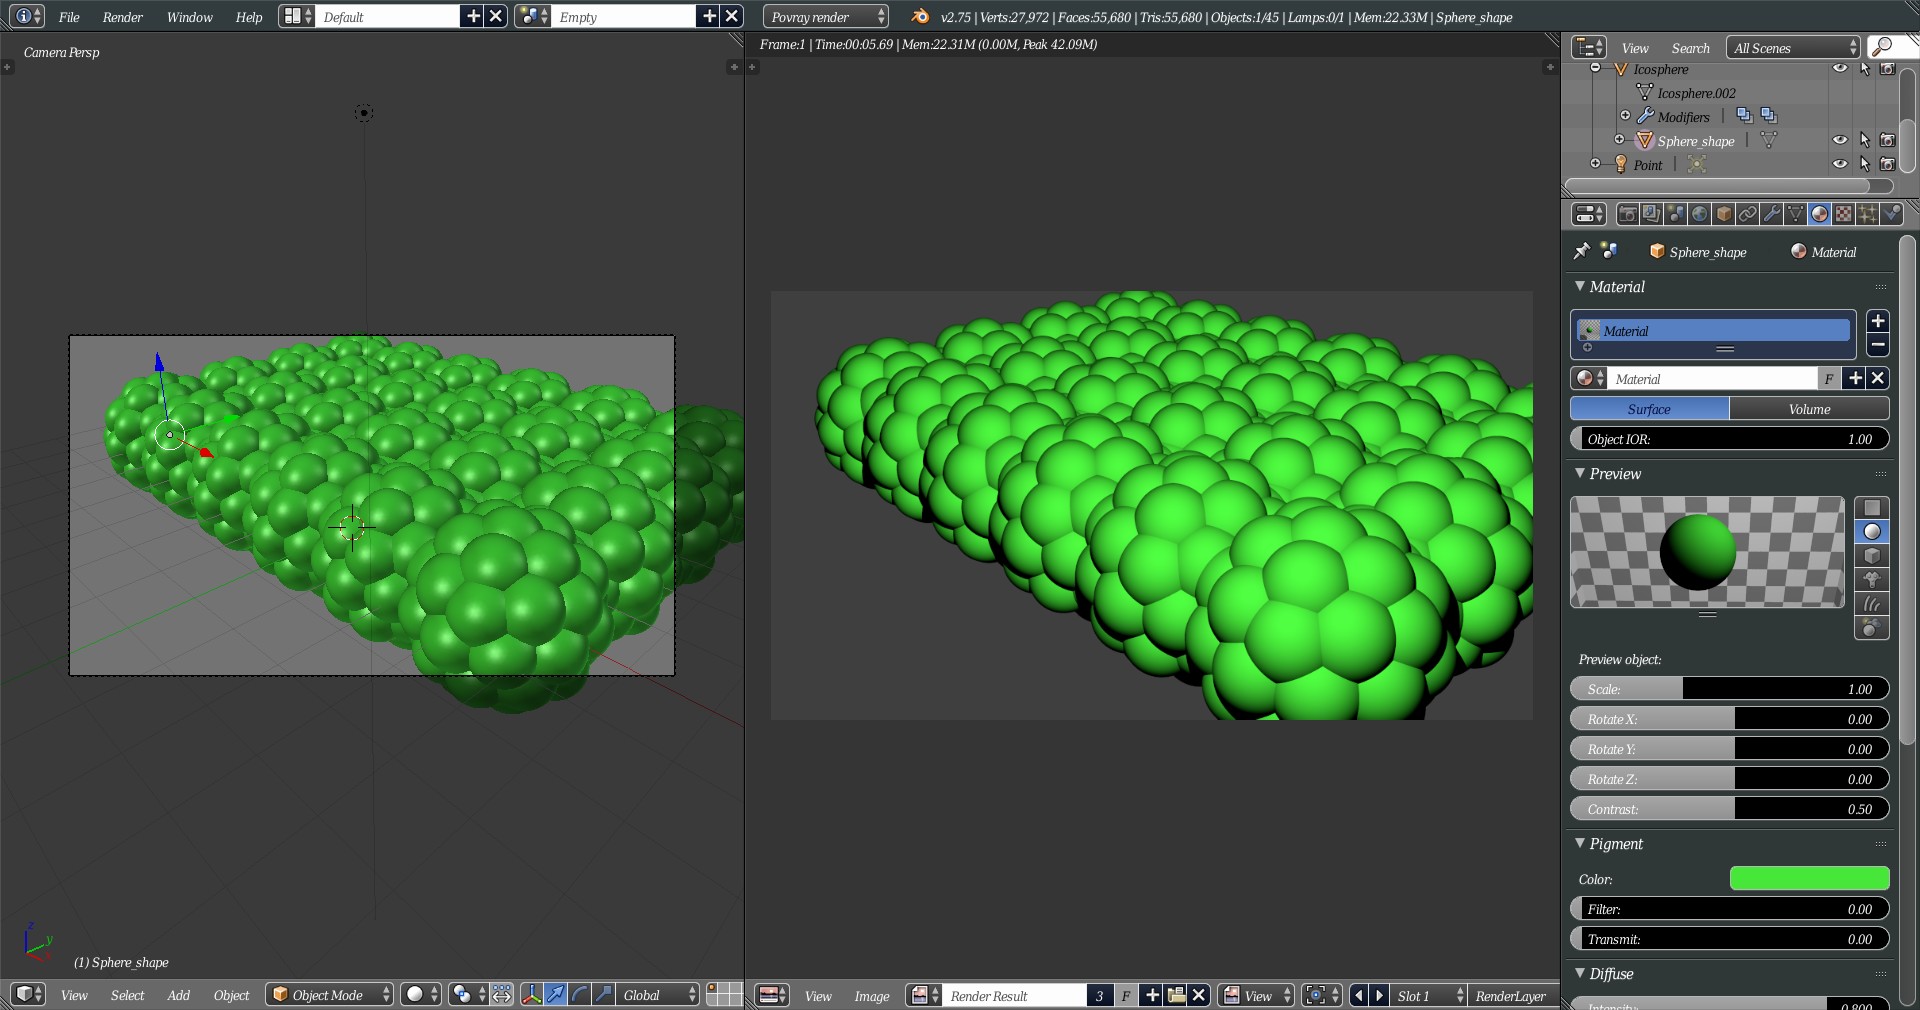Toggle Point lamp viewport visibility
This screenshot has height=1010, width=1920.
click(1840, 164)
